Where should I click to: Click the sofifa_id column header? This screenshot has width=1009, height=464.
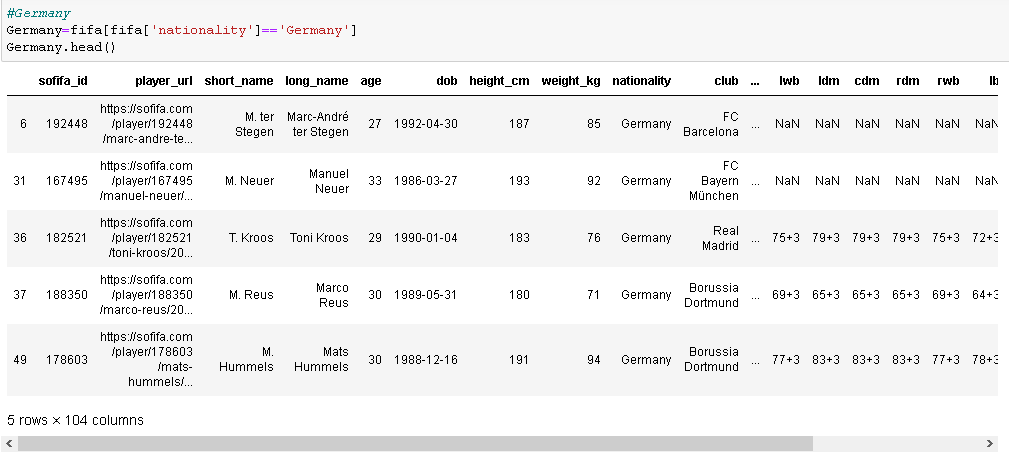click(x=63, y=81)
